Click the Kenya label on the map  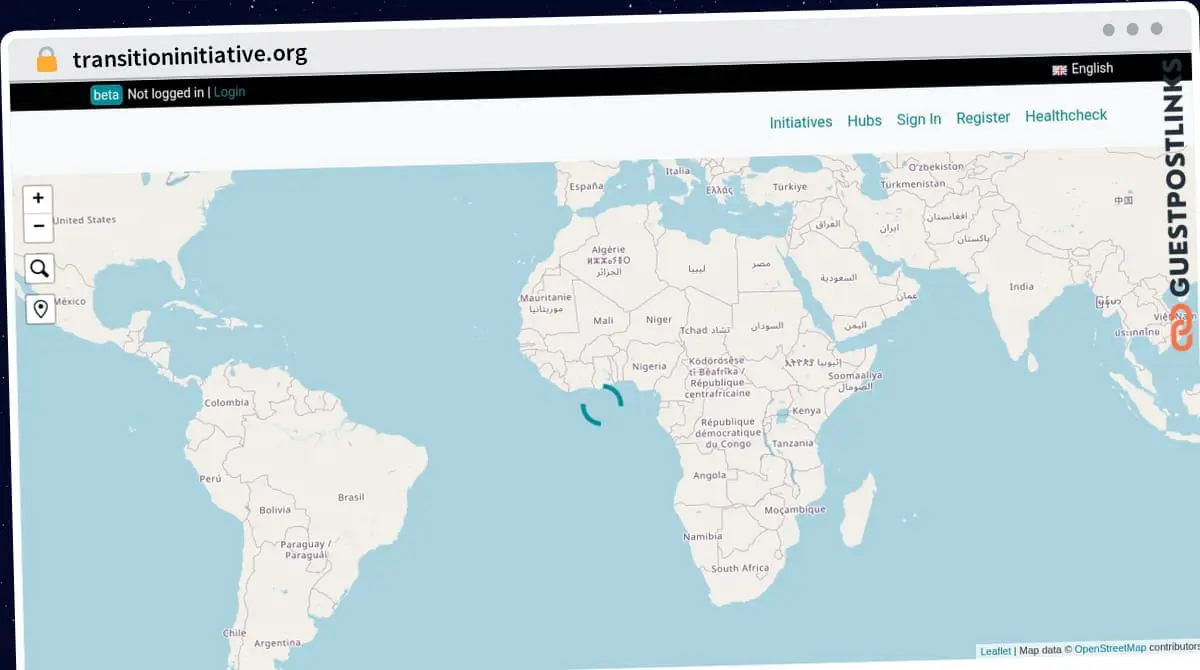click(x=806, y=410)
